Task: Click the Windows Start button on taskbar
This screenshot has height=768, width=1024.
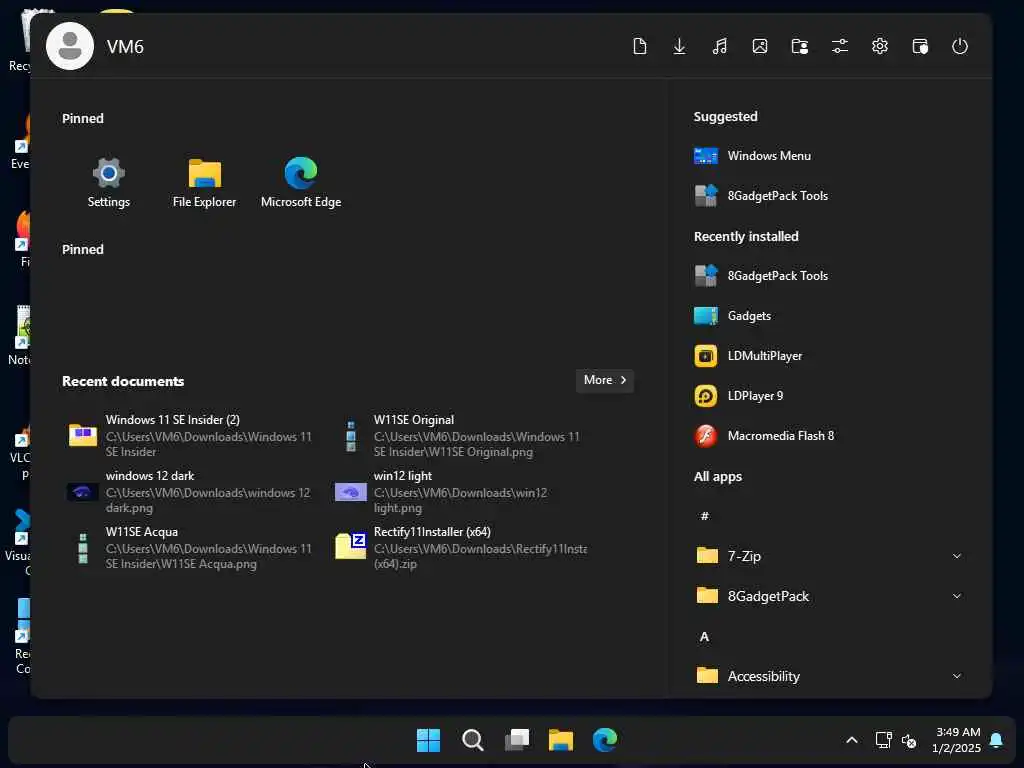Action: (x=428, y=740)
